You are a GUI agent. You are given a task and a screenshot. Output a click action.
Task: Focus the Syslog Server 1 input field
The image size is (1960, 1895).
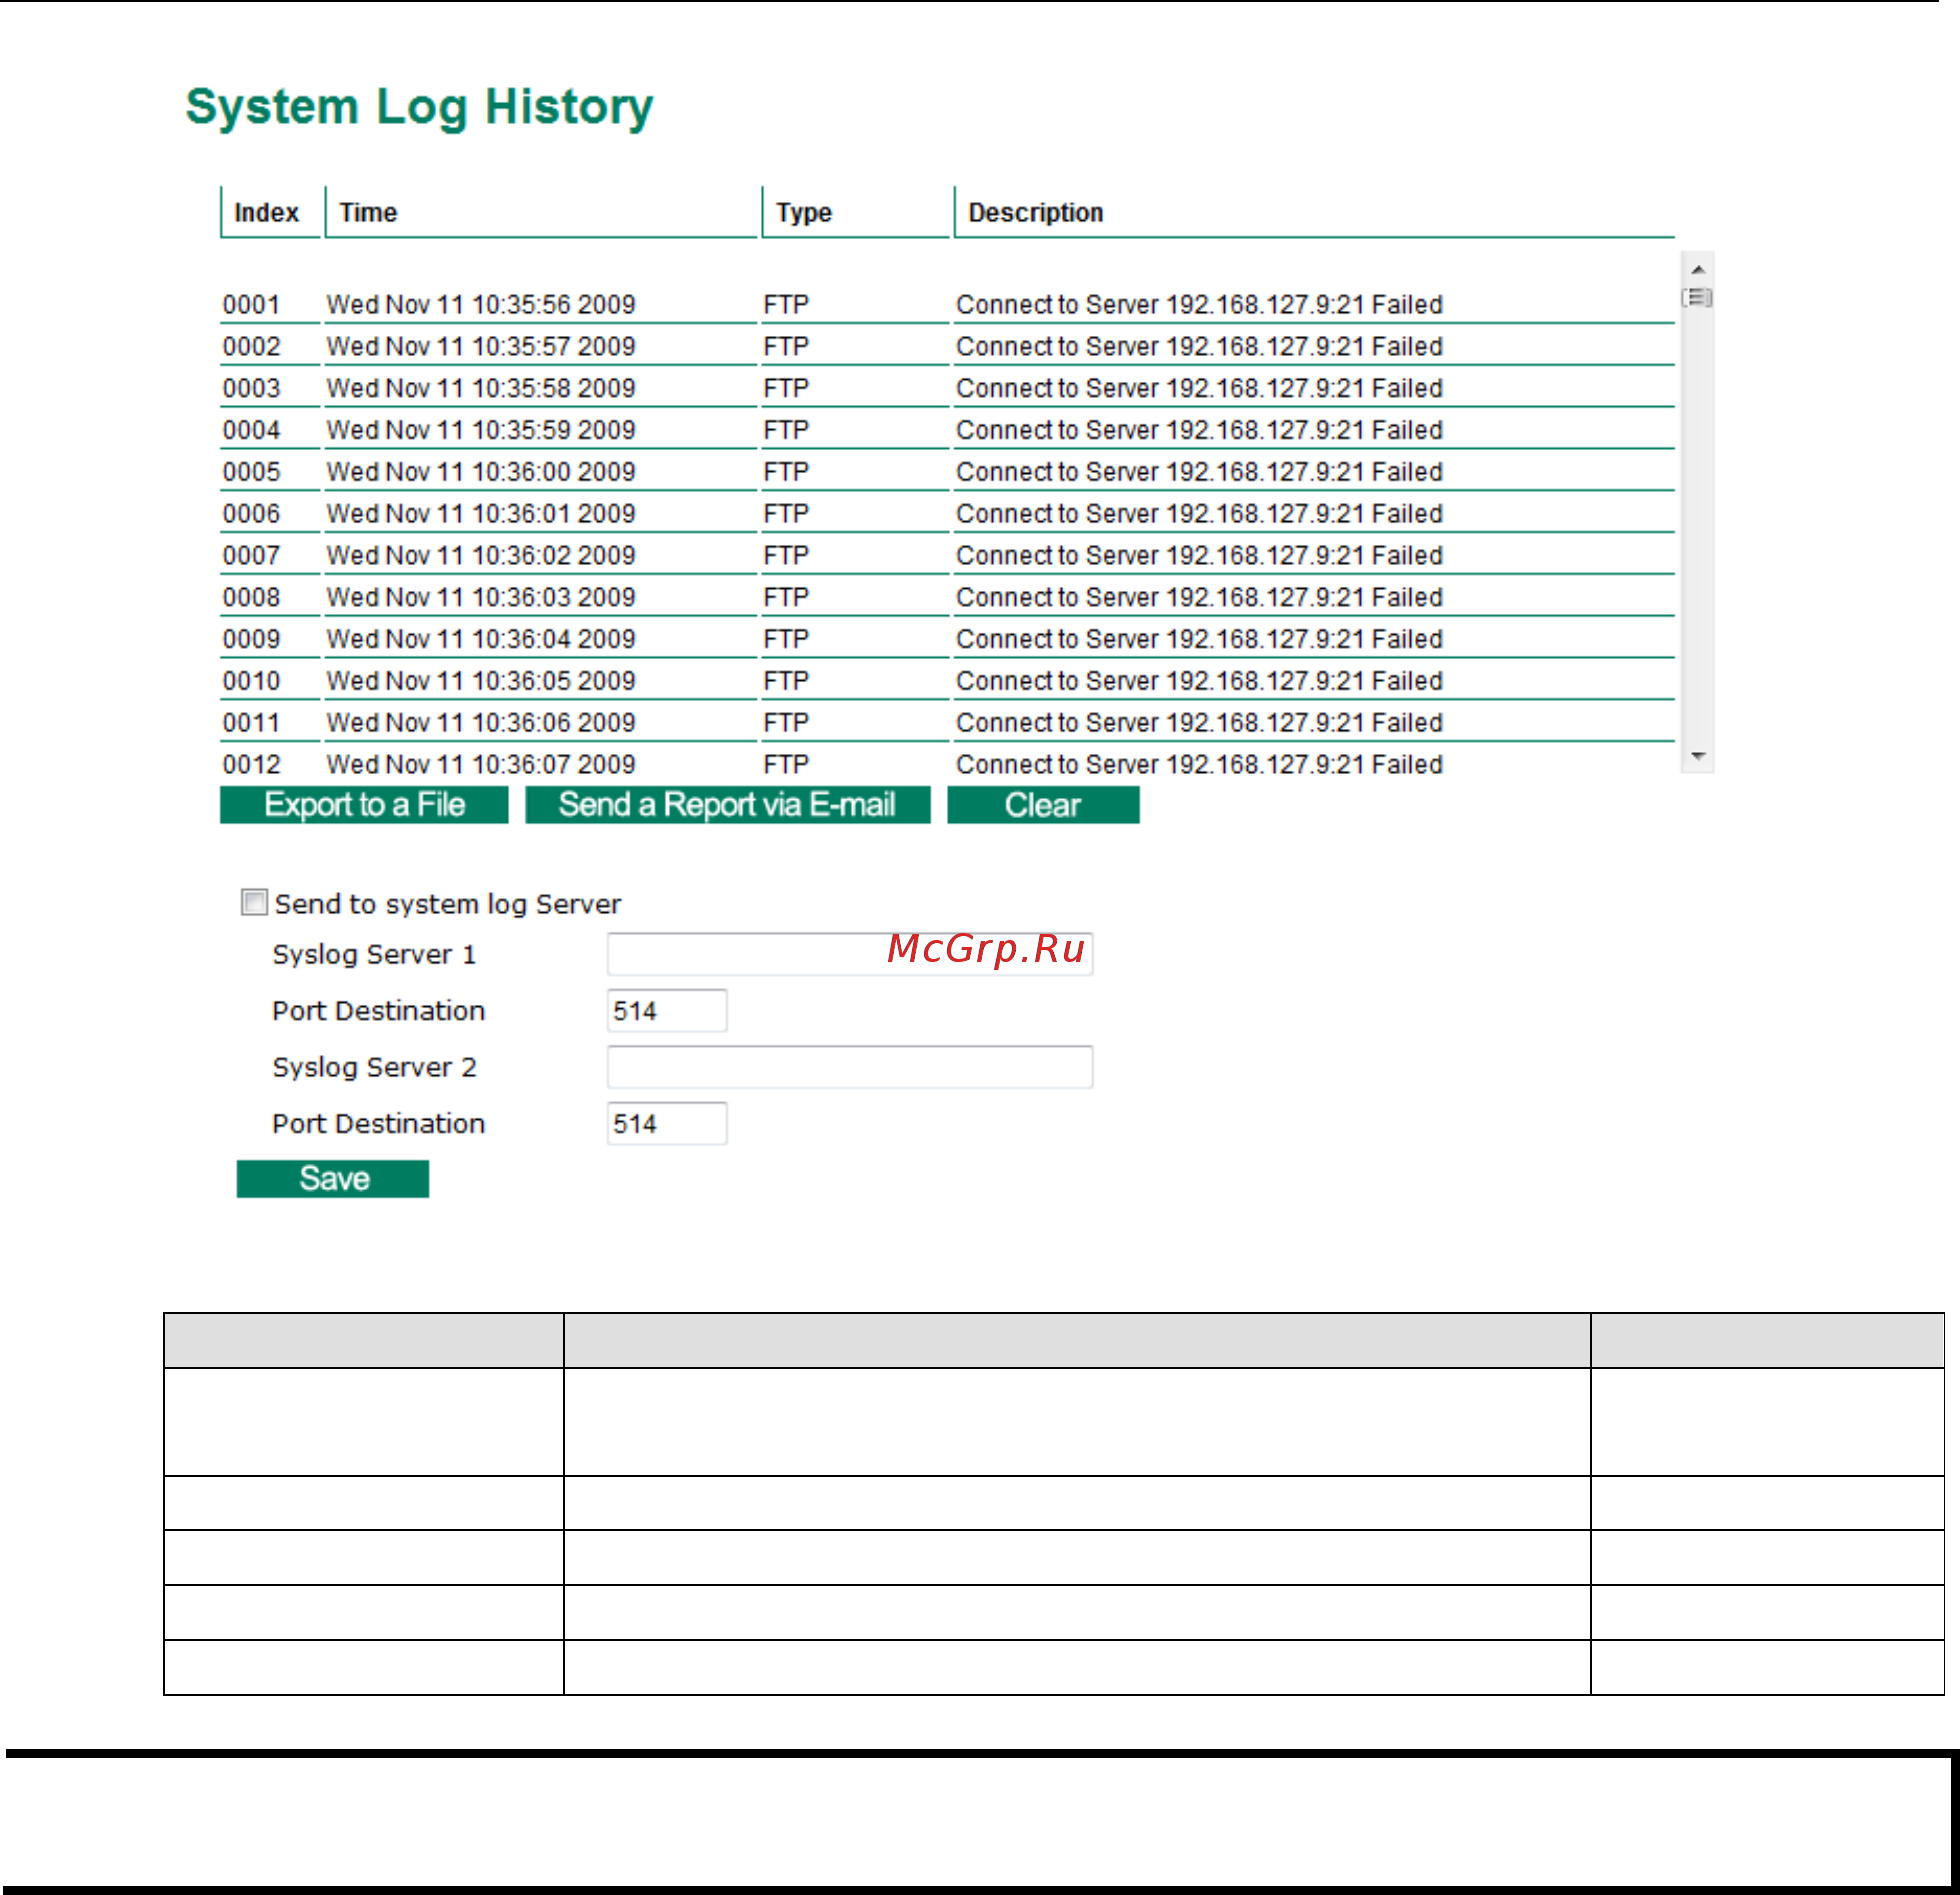tap(850, 954)
